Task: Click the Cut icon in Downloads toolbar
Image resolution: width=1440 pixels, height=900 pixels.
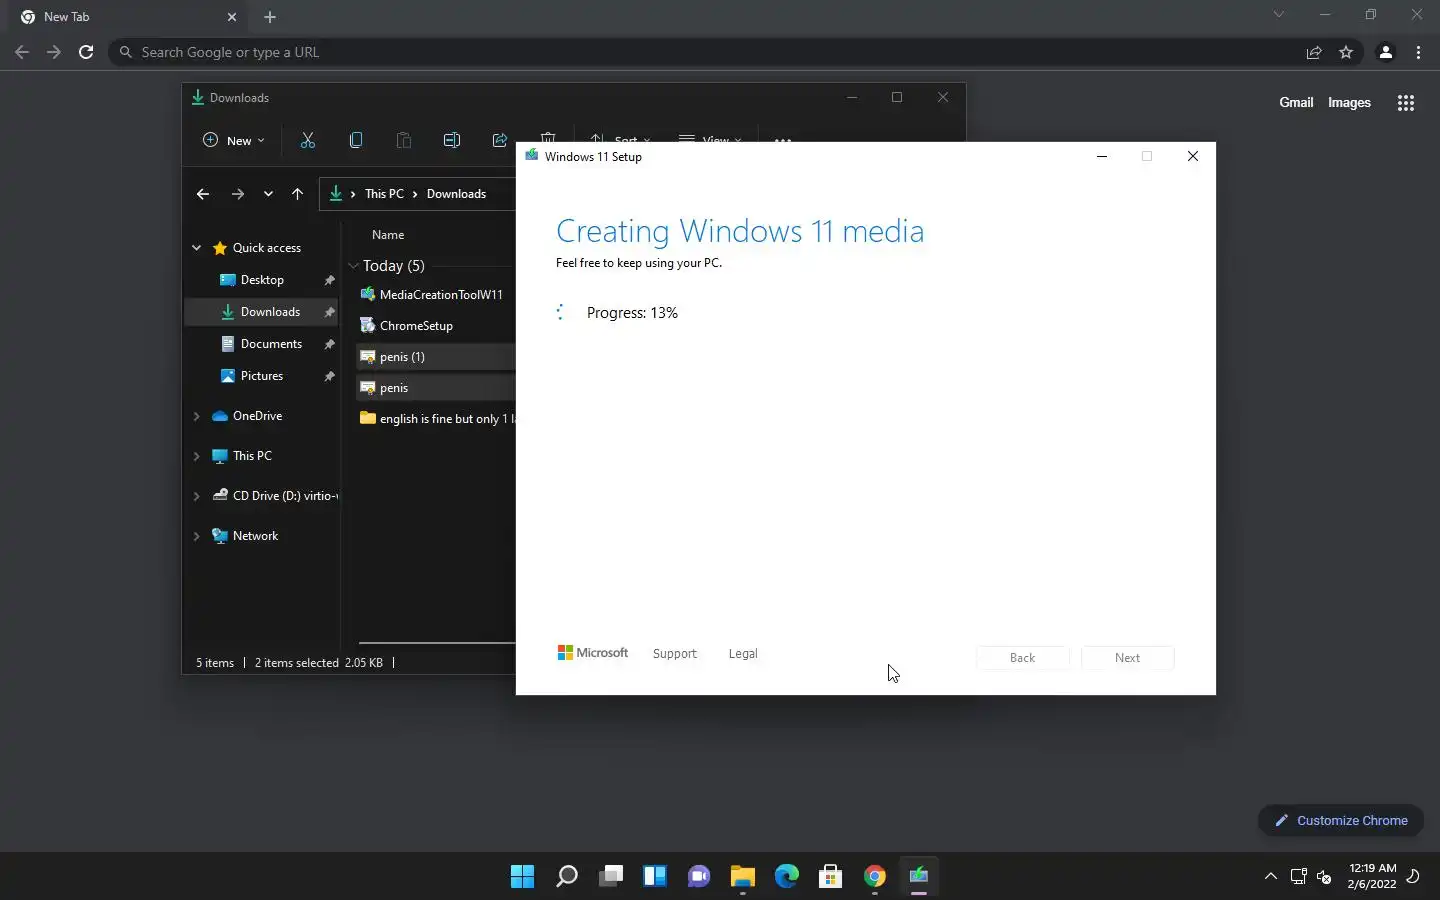Action: 308,140
